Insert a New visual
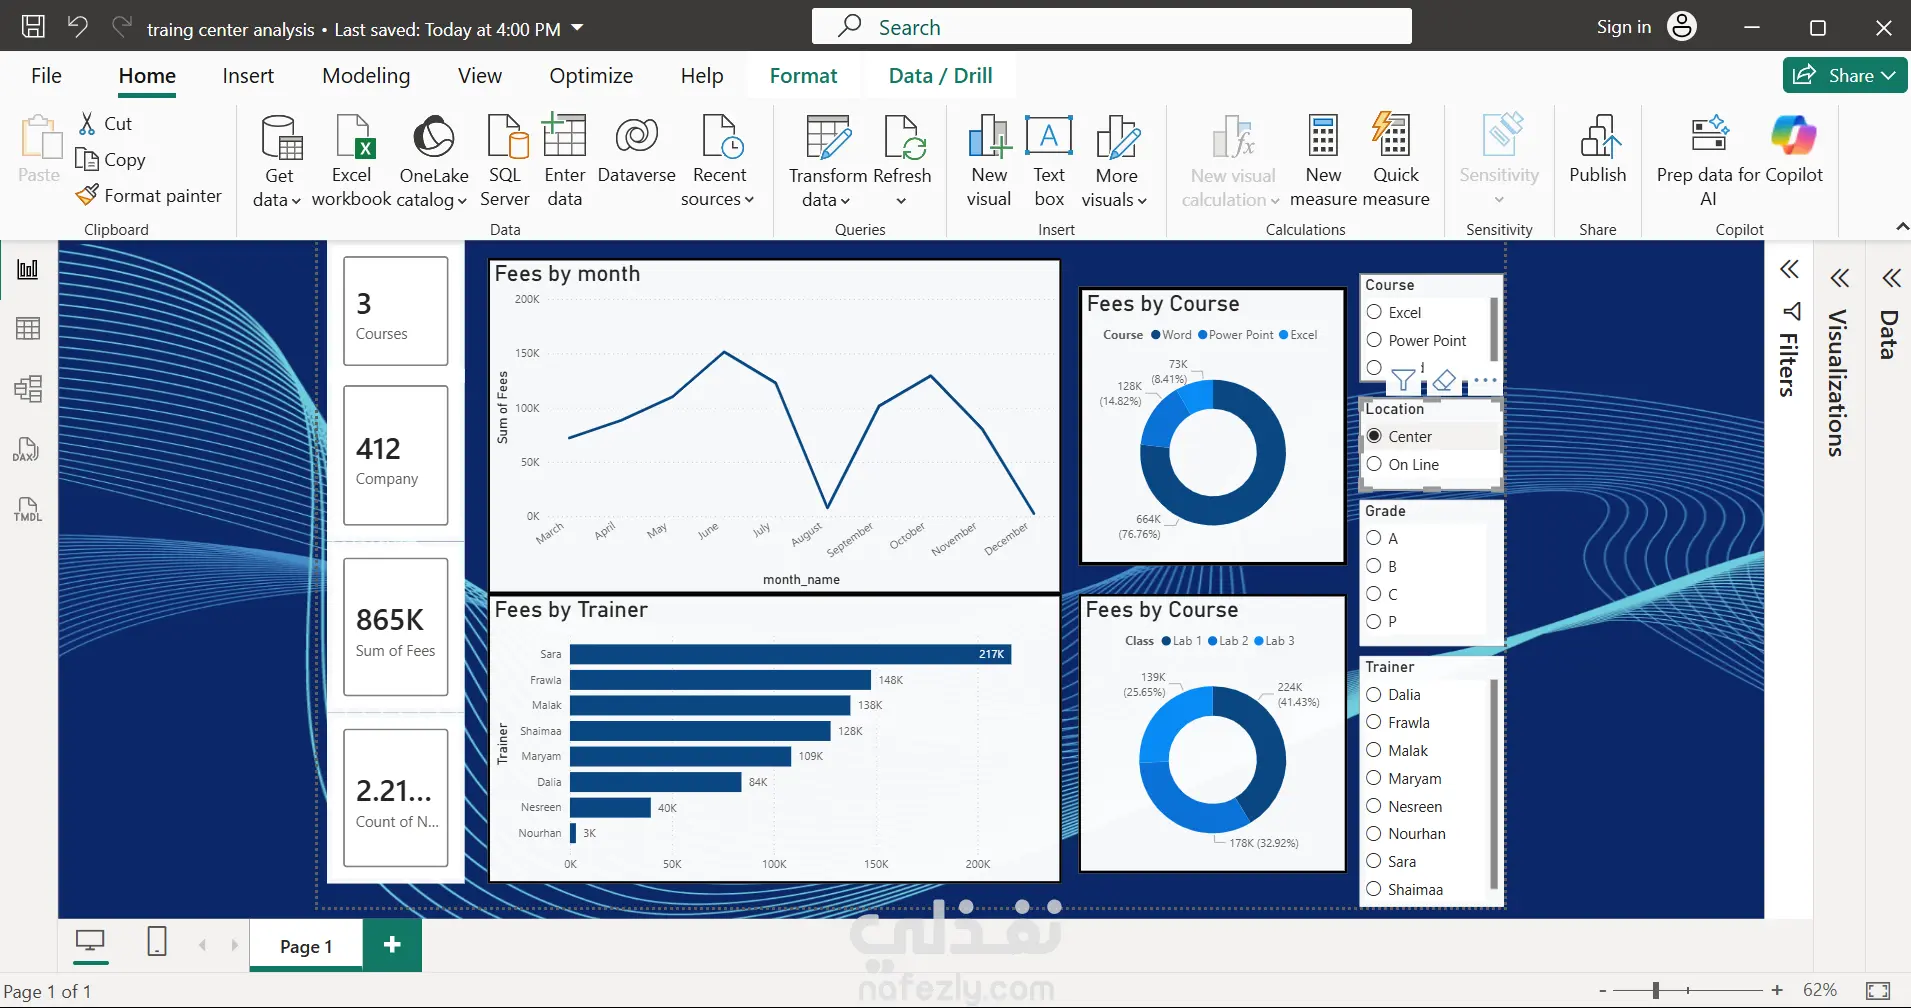The image size is (1911, 1008). 989,160
